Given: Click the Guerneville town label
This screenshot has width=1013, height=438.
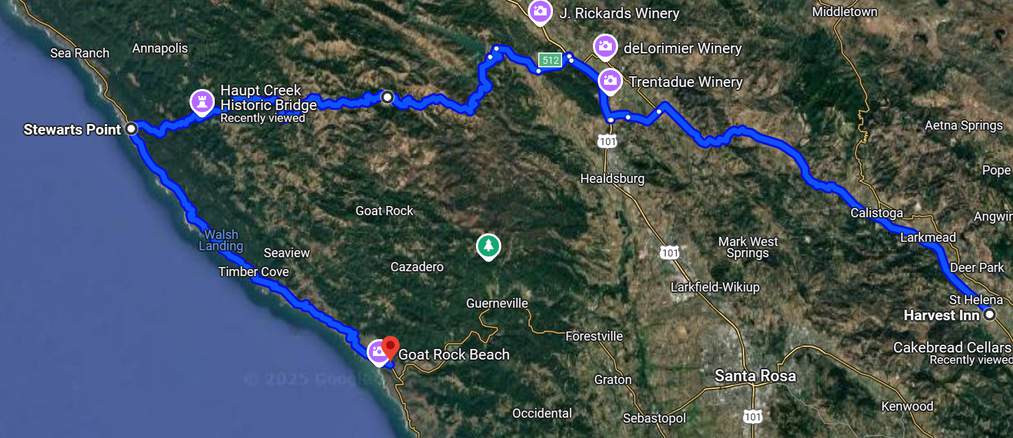Looking at the screenshot, I should (497, 303).
